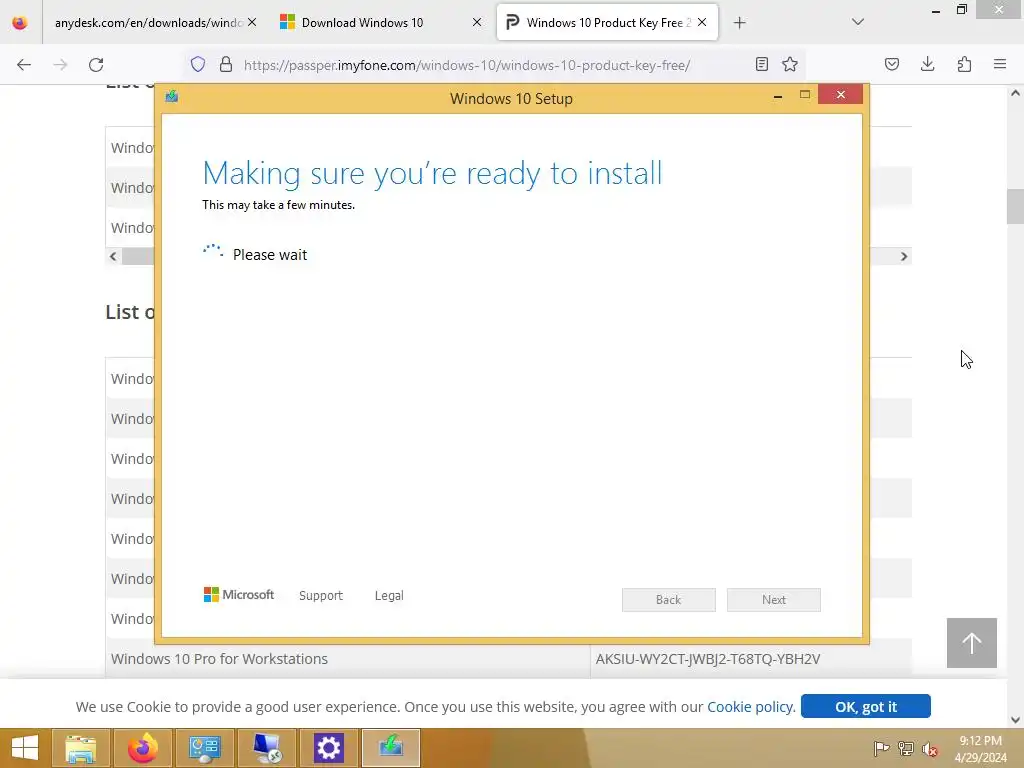This screenshot has height=768, width=1024.
Task: Open the Pocket save icon
Action: pos(891,64)
